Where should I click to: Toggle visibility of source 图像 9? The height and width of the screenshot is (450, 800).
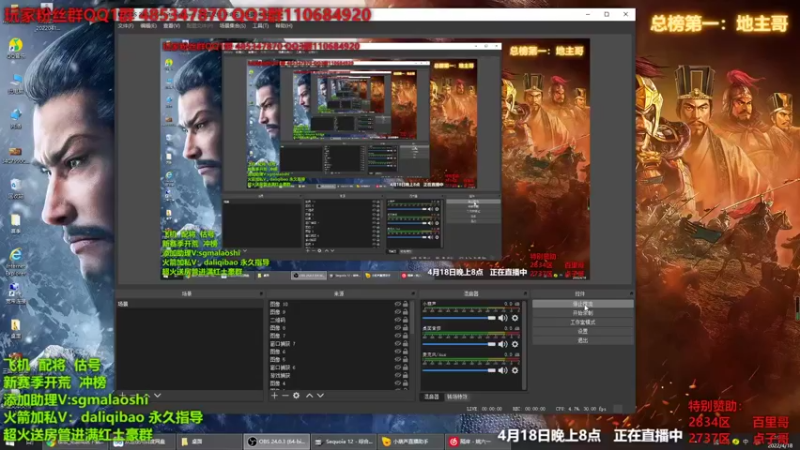point(397,312)
